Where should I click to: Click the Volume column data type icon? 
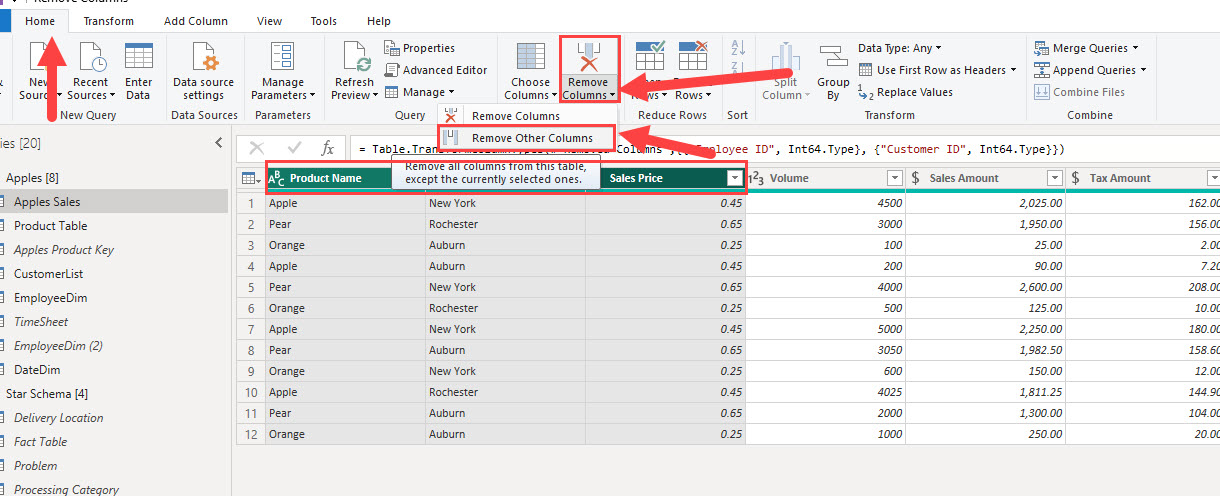[x=757, y=178]
